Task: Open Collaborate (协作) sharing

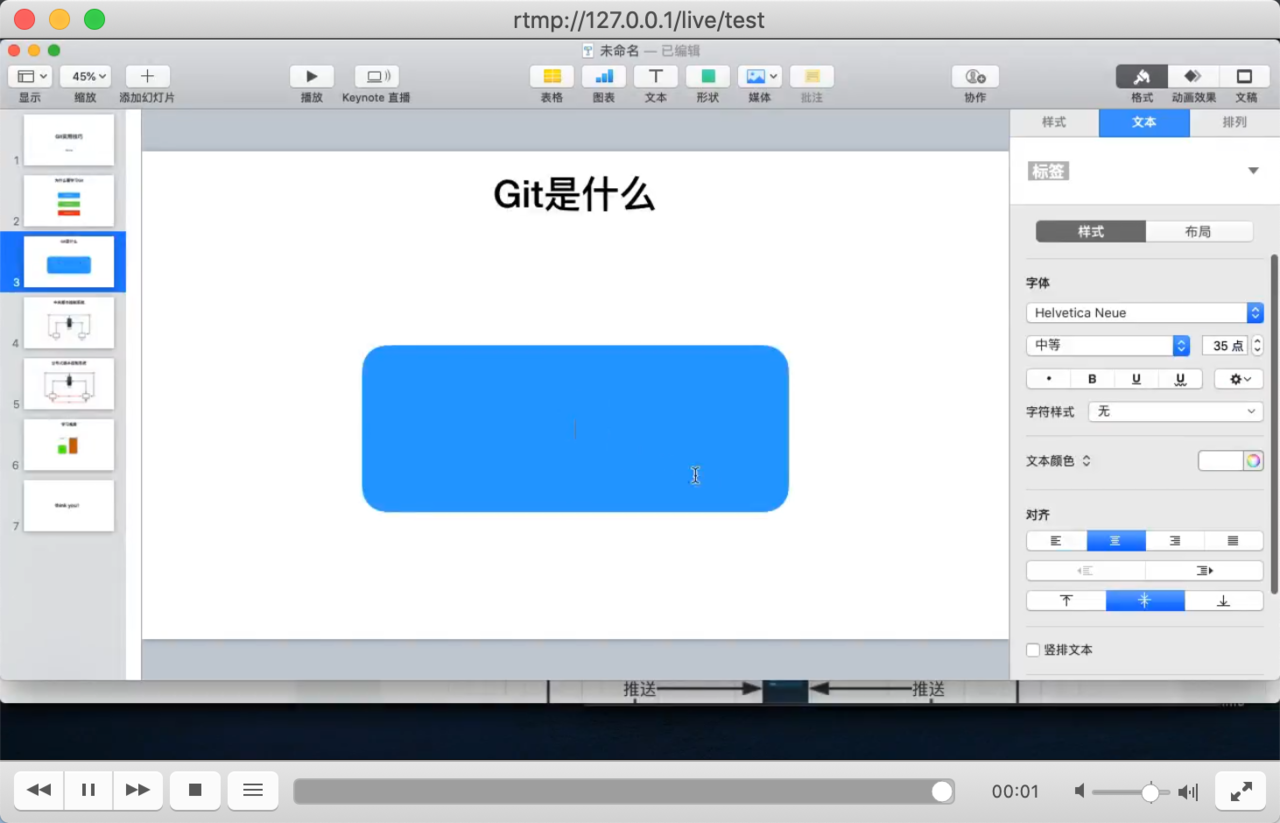Action: point(975,76)
